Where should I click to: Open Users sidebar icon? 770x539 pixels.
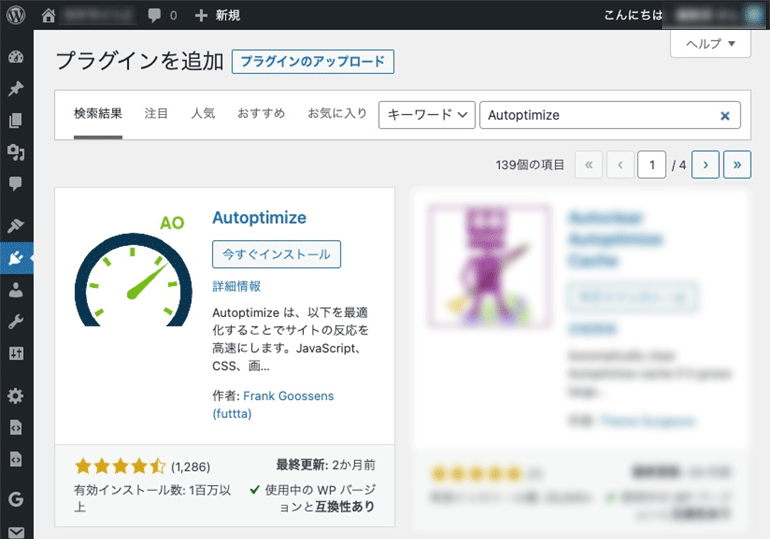(x=16, y=290)
